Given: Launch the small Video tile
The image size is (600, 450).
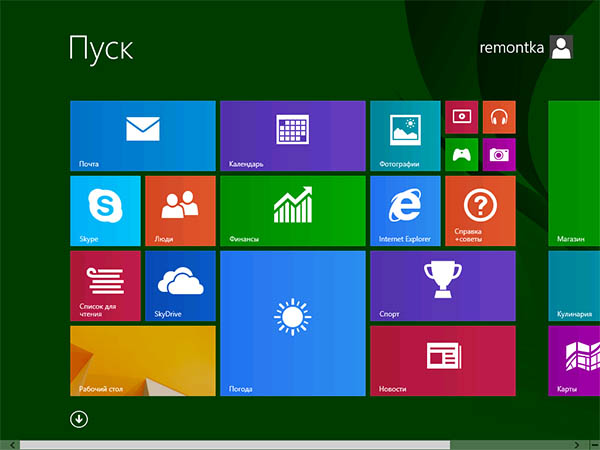Looking at the screenshot, I should [461, 117].
